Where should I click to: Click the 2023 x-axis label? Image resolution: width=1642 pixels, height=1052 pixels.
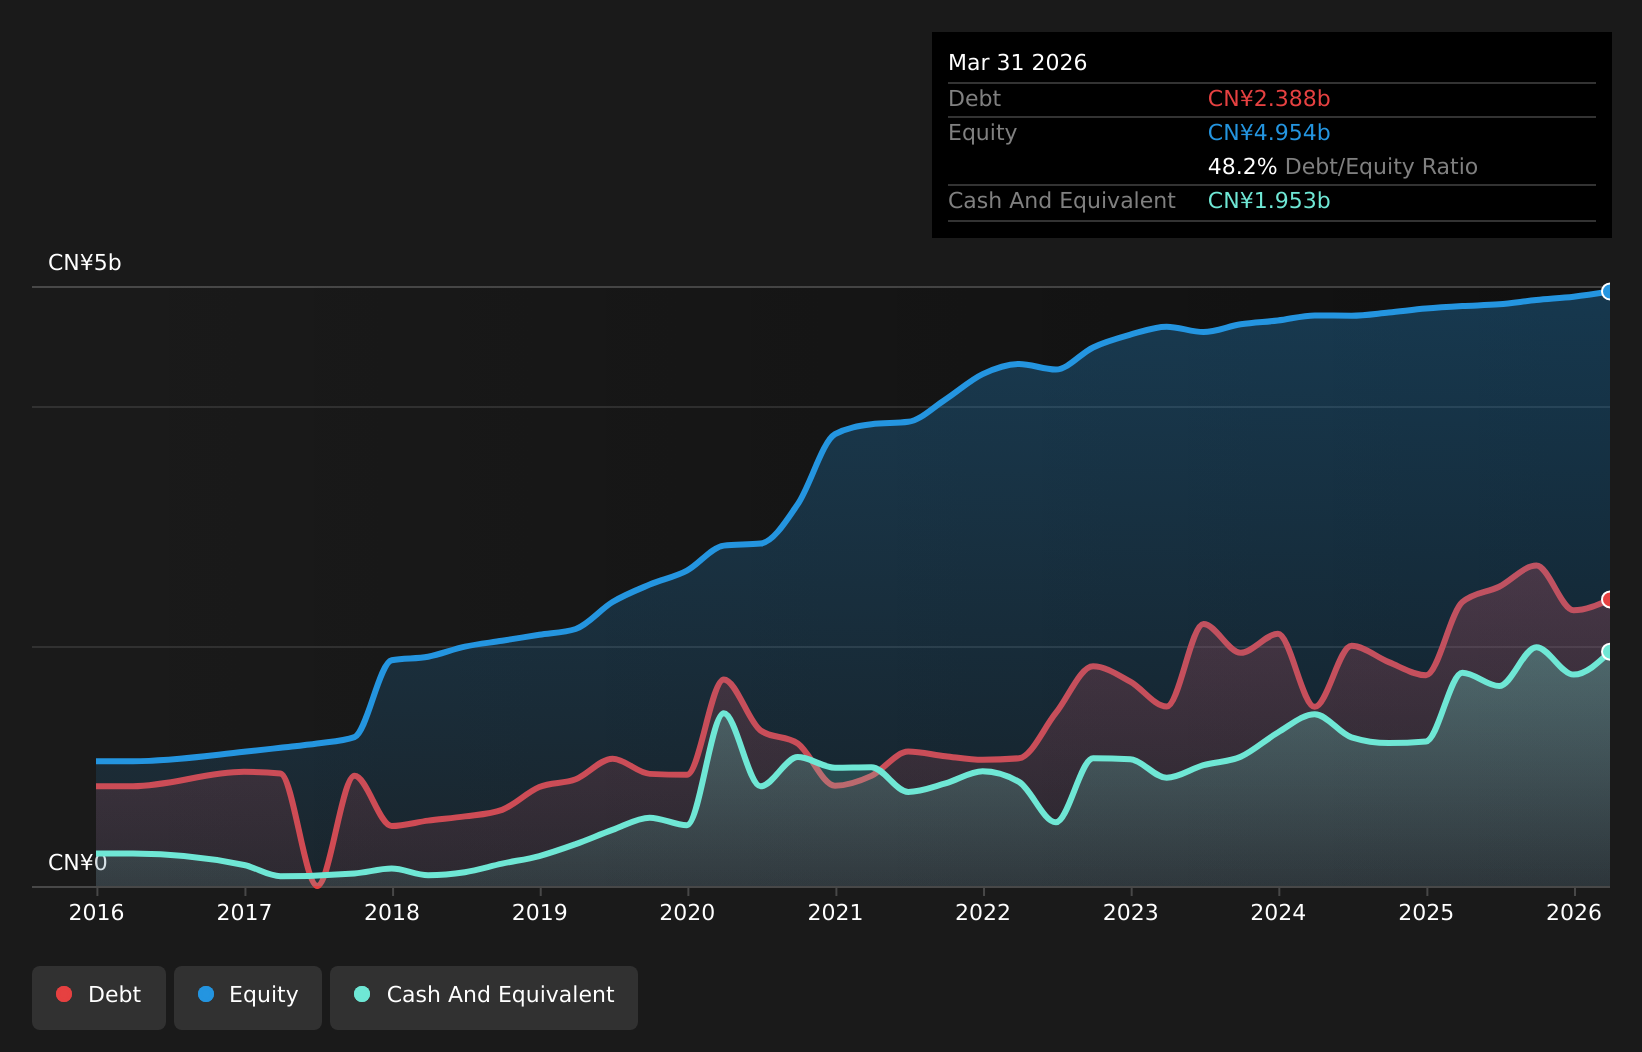coord(1131,912)
